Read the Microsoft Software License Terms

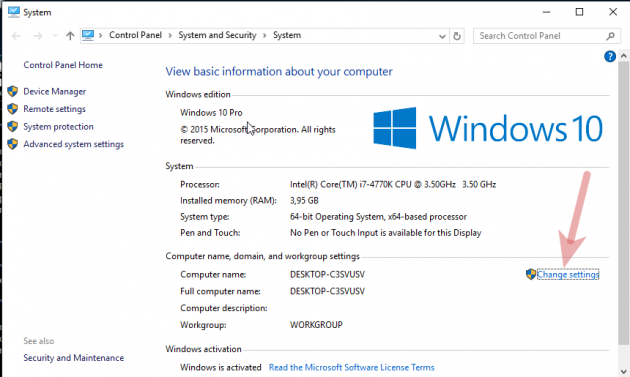[352, 367]
